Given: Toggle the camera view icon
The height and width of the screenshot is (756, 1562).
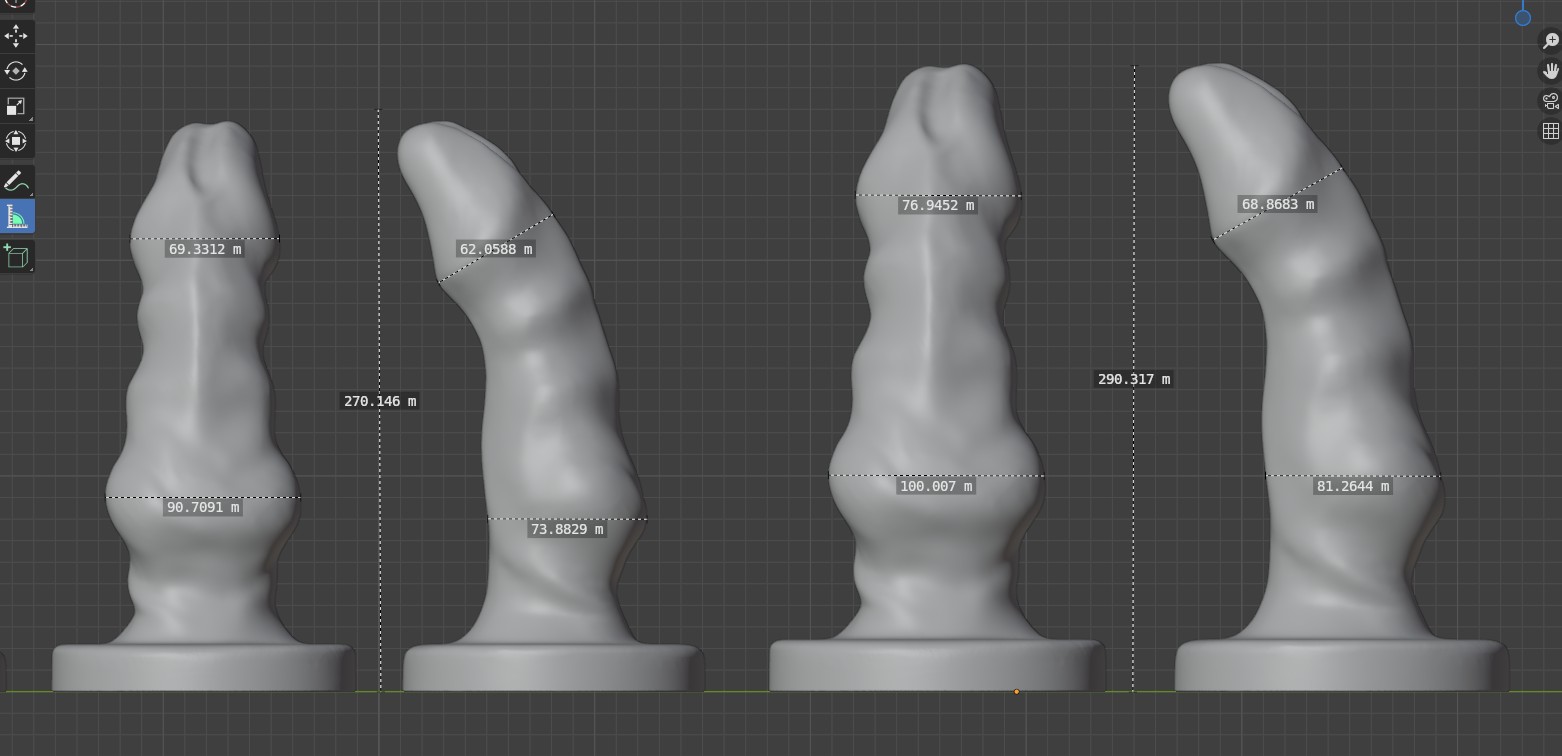Looking at the screenshot, I should coord(1550,101).
